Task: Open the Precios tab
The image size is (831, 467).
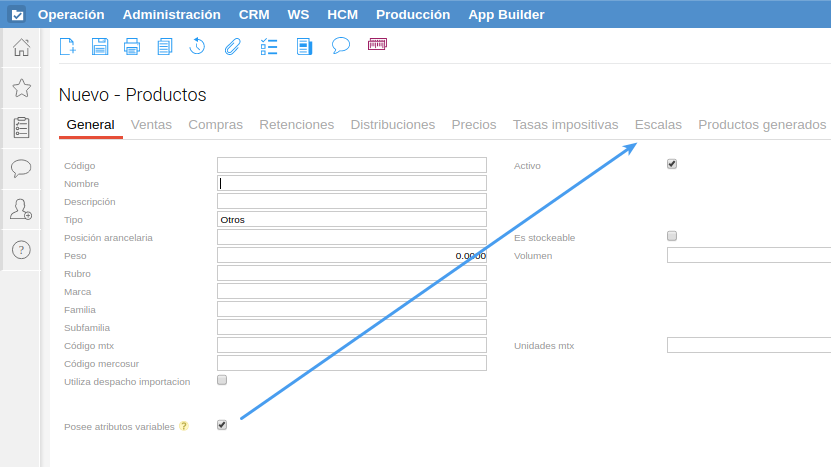Action: (x=474, y=125)
